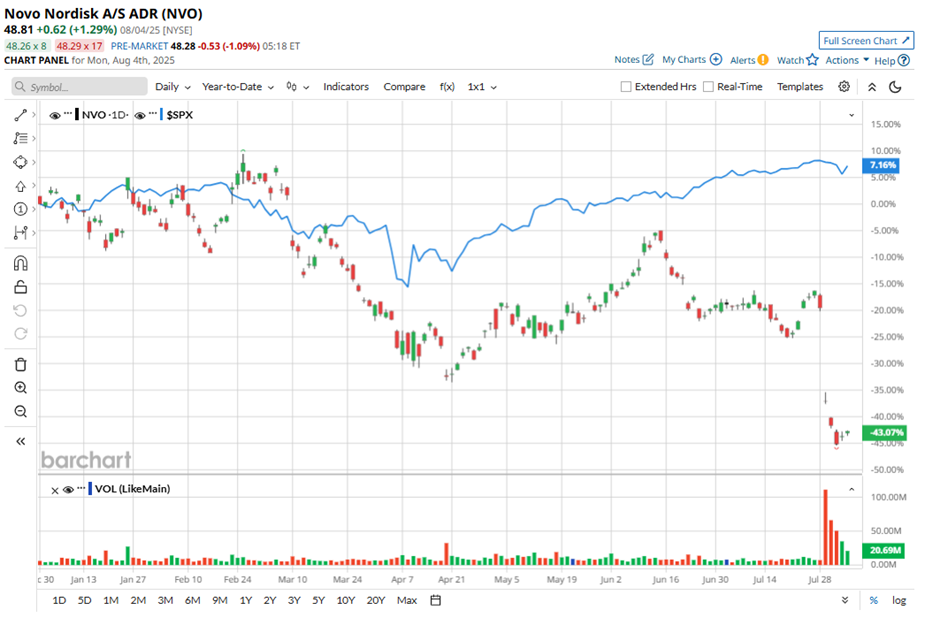
Task: Focus the Symbol search field
Action: coord(79,87)
